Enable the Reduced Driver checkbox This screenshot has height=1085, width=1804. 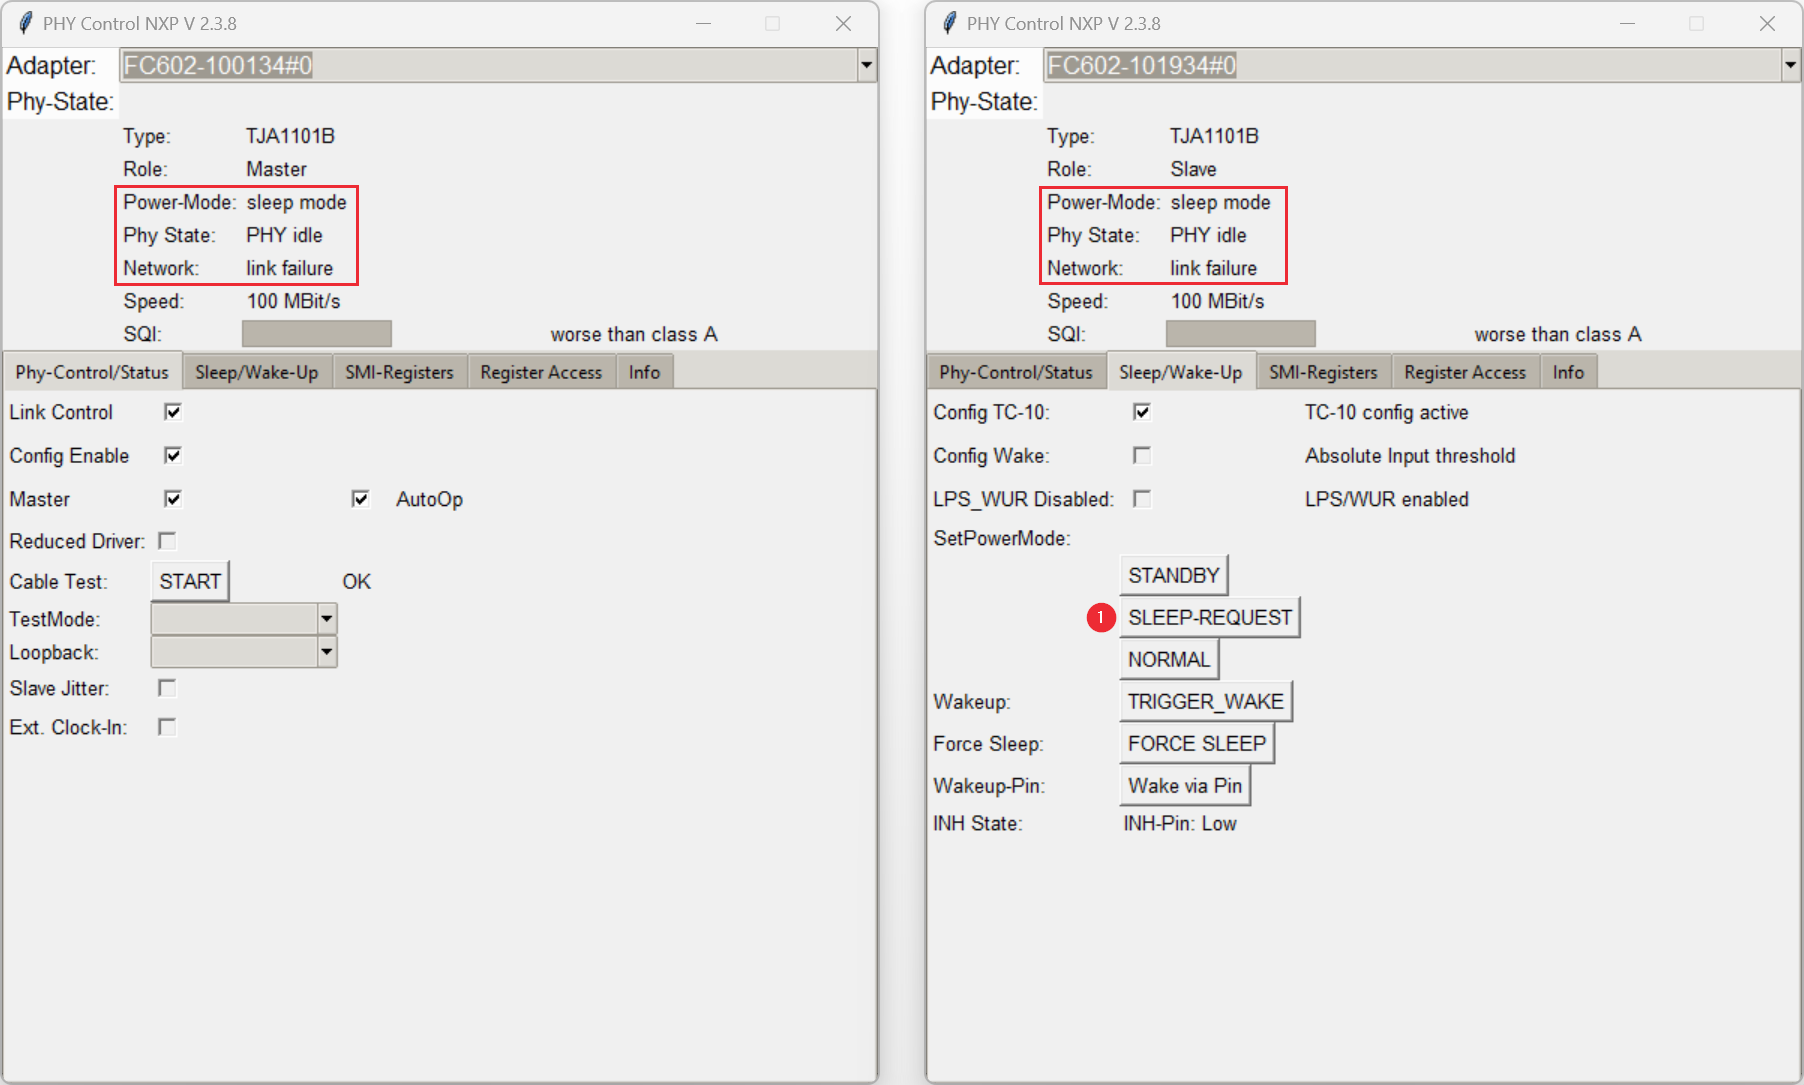point(167,540)
